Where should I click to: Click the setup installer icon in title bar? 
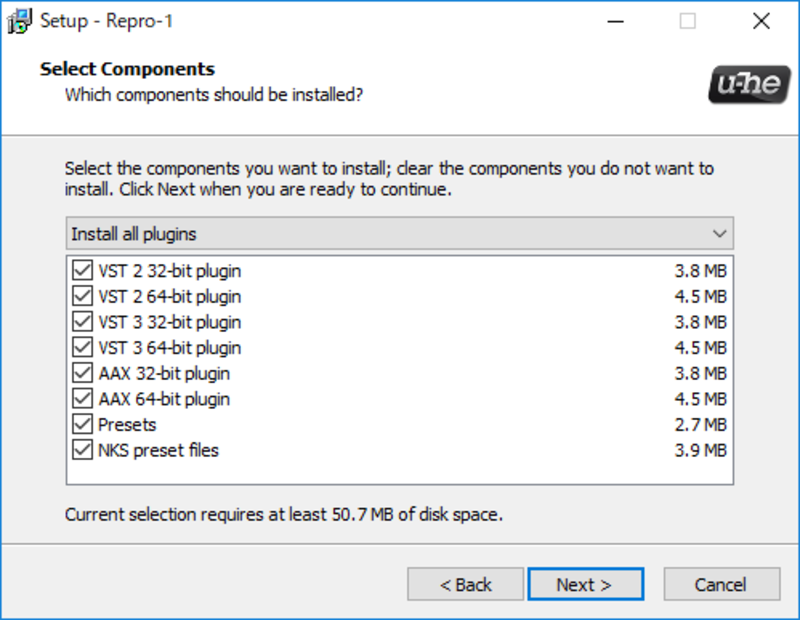(x=19, y=21)
